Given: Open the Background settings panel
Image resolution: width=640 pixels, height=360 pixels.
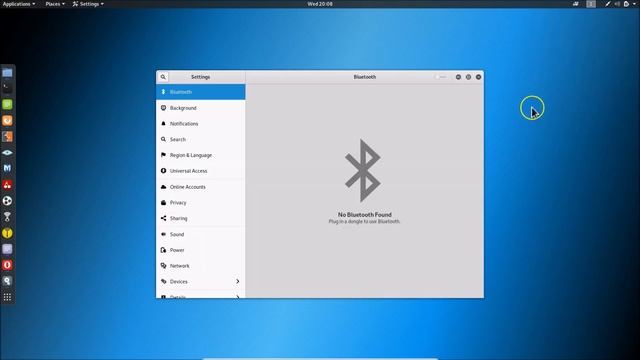Looking at the screenshot, I should pos(200,108).
